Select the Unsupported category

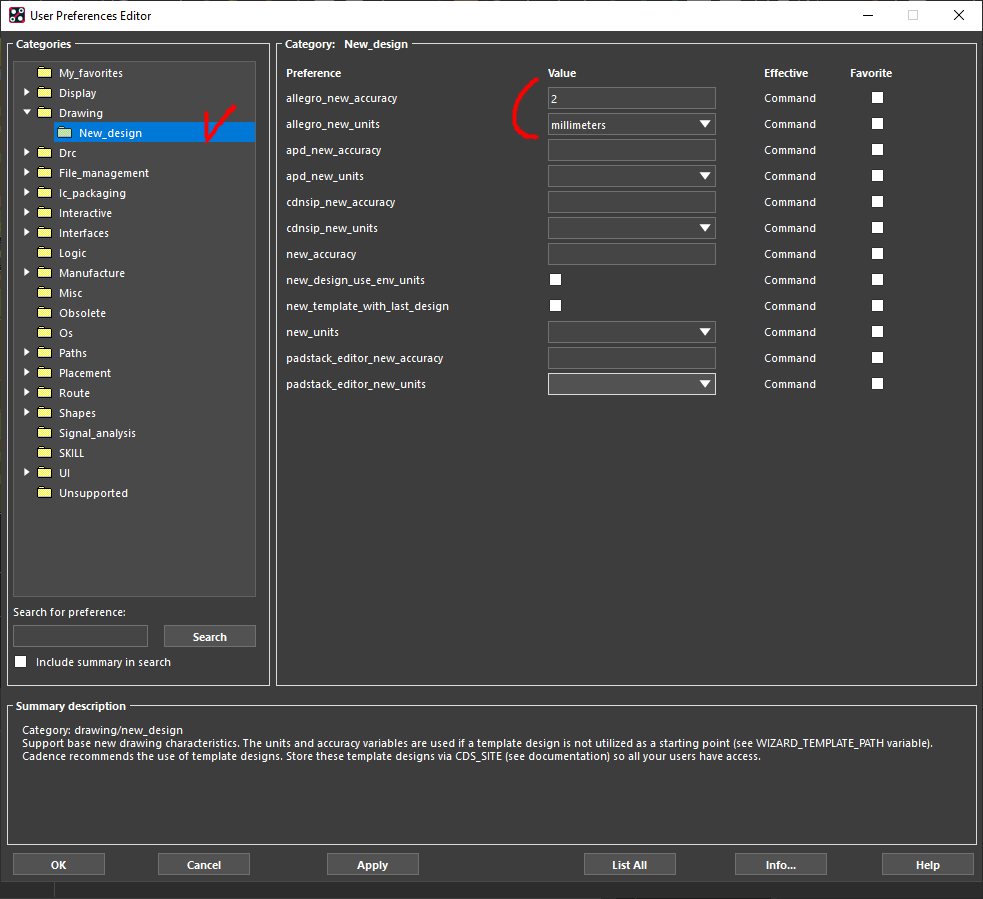[93, 493]
